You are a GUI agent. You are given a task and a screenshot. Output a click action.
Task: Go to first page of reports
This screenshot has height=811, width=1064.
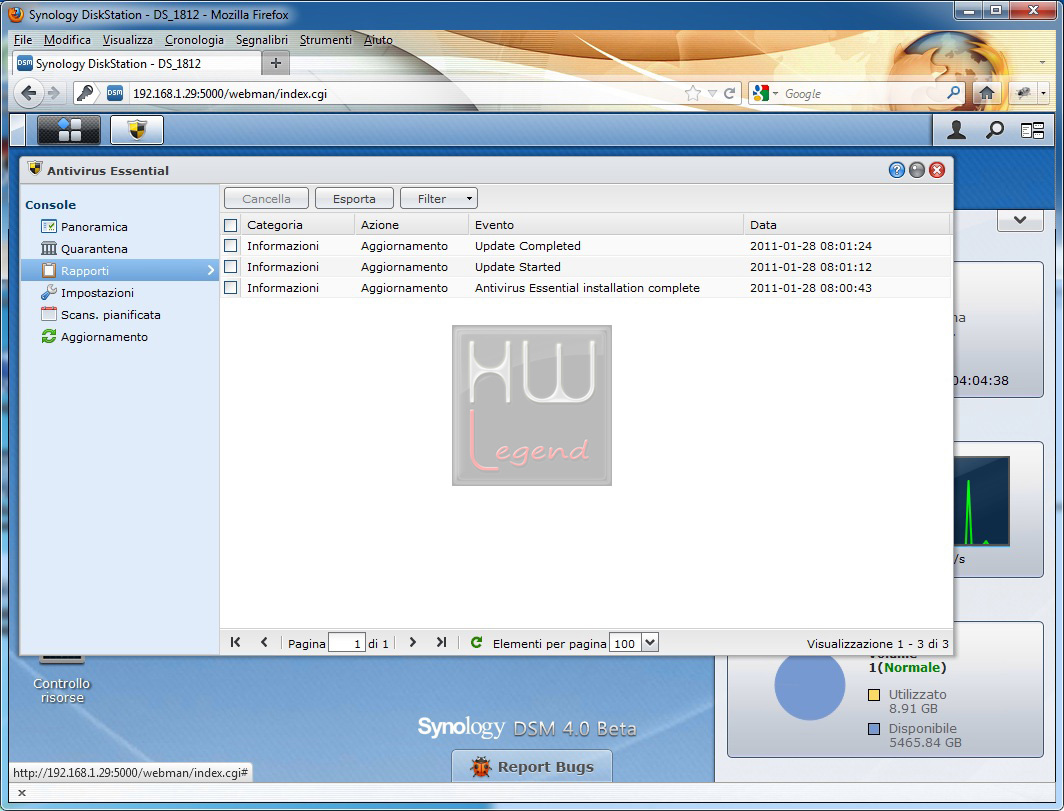[235, 642]
